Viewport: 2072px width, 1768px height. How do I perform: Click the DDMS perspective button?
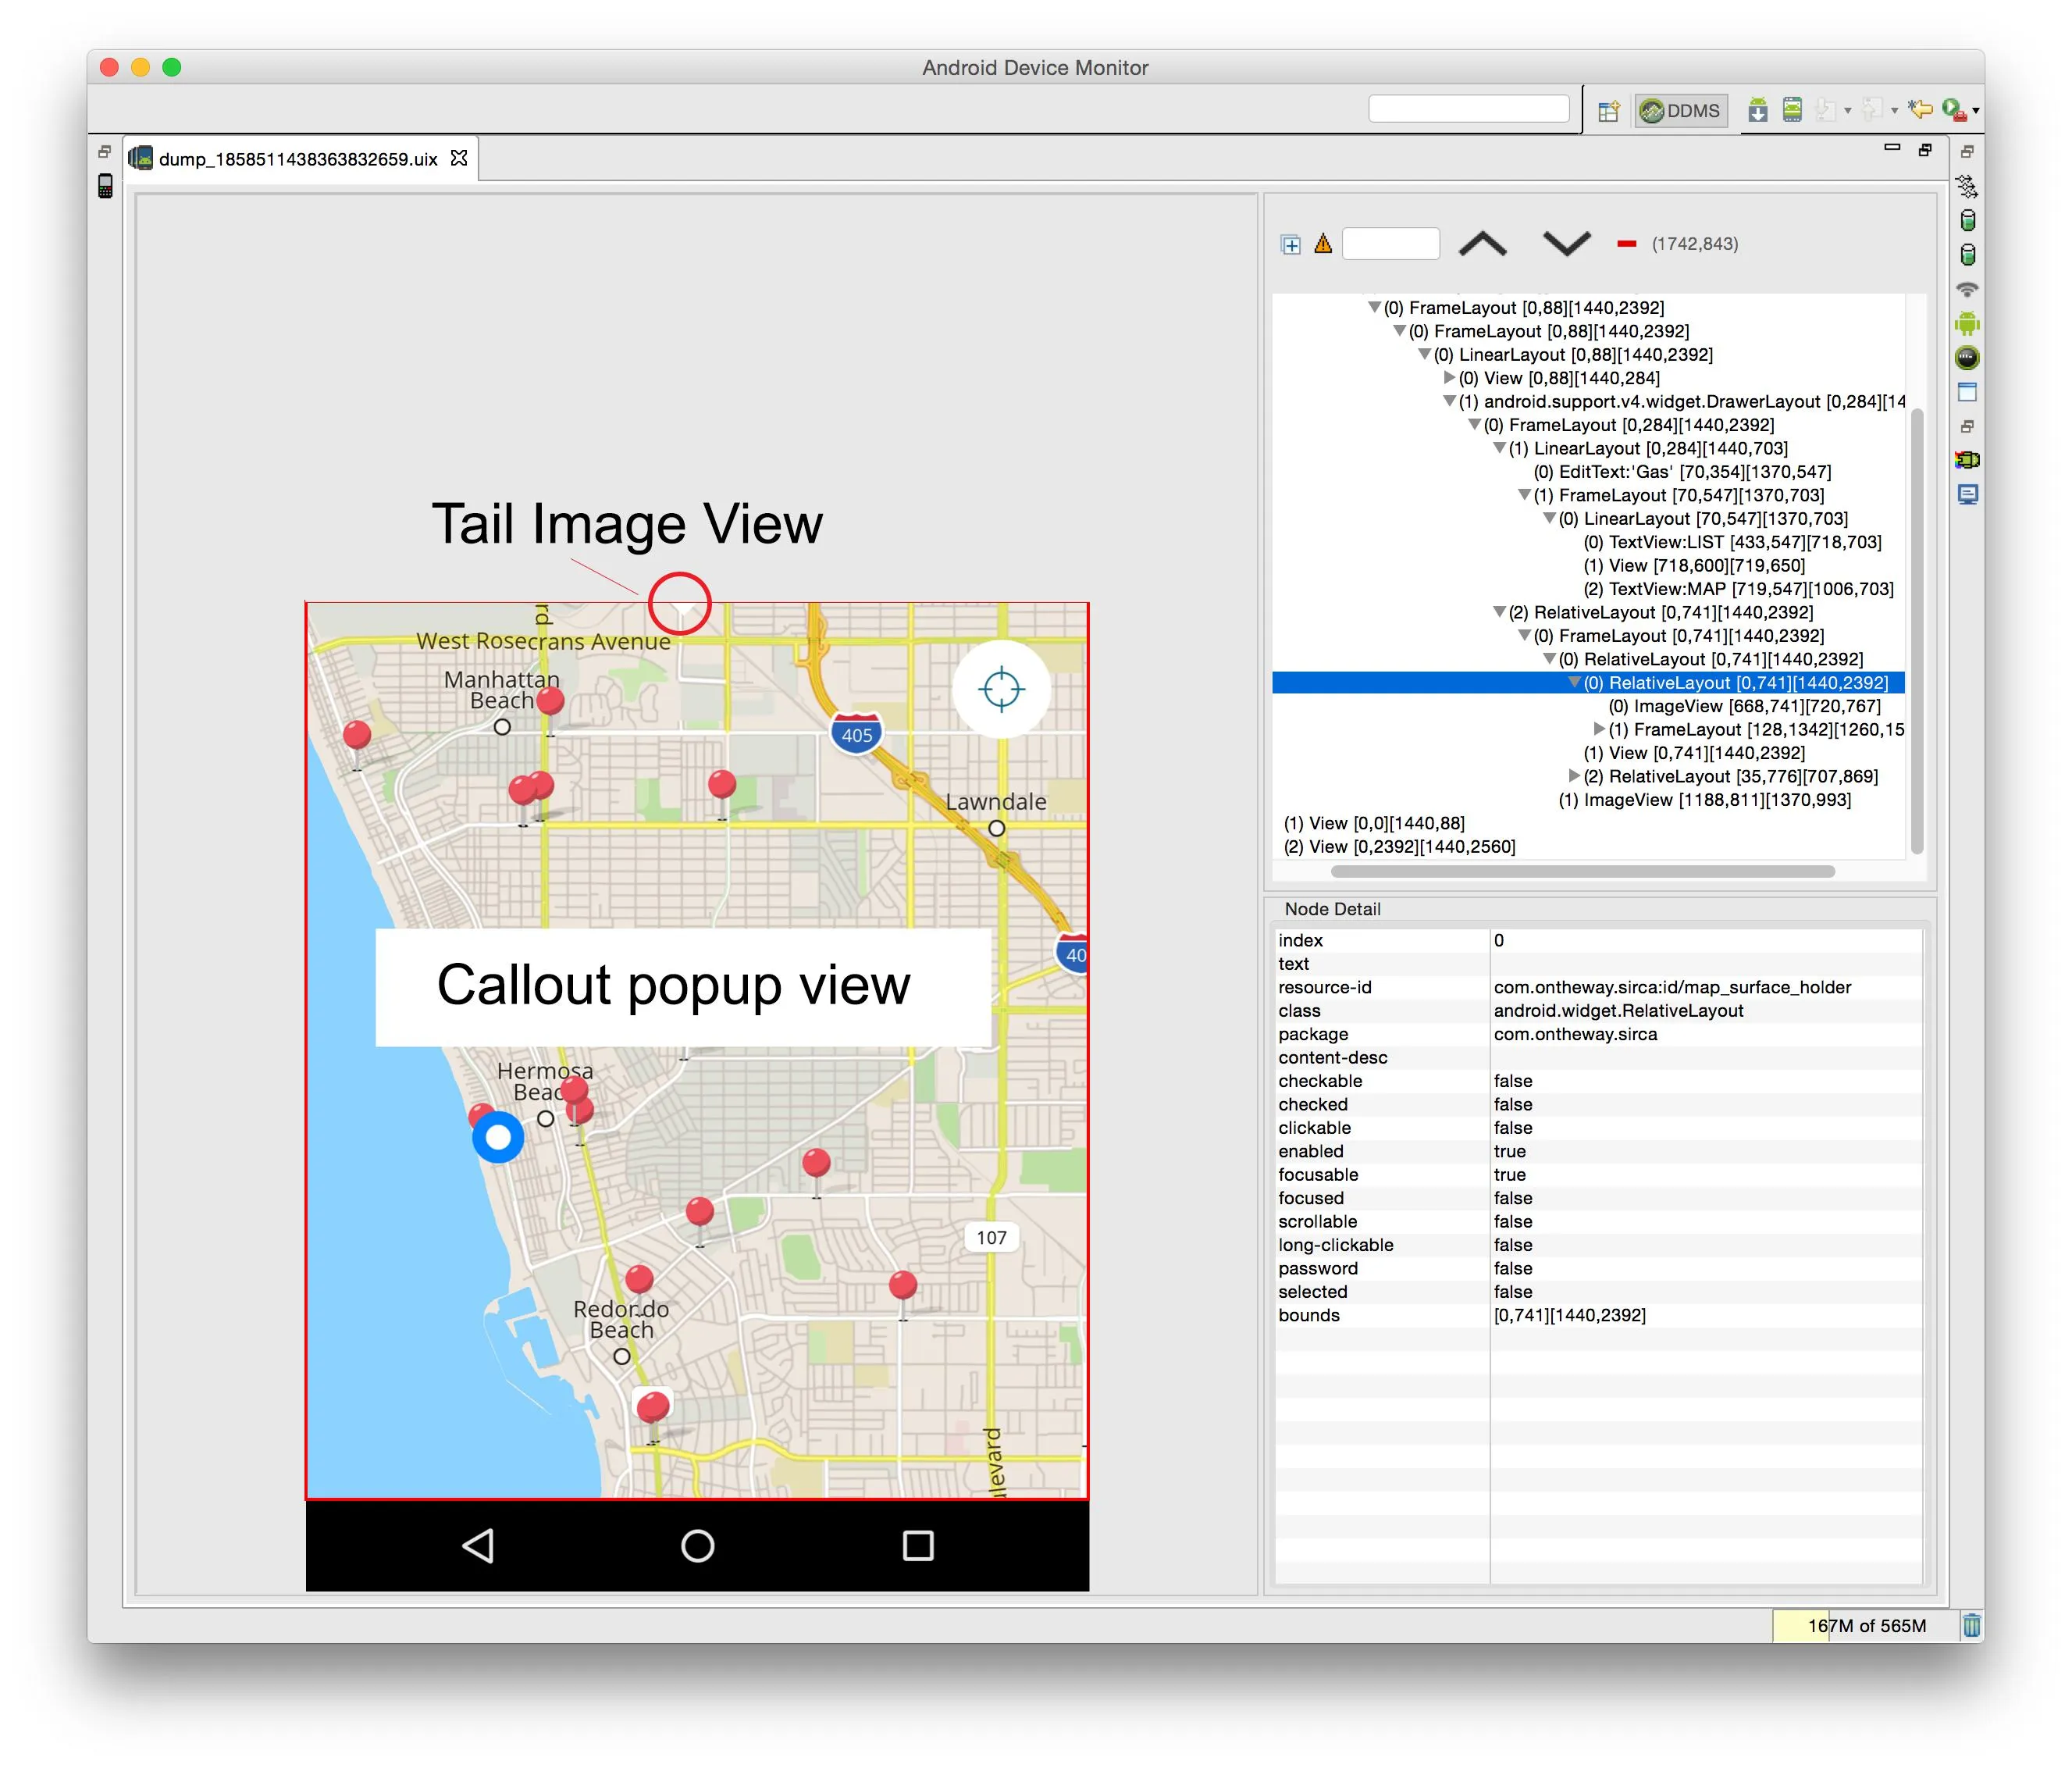[x=1681, y=110]
